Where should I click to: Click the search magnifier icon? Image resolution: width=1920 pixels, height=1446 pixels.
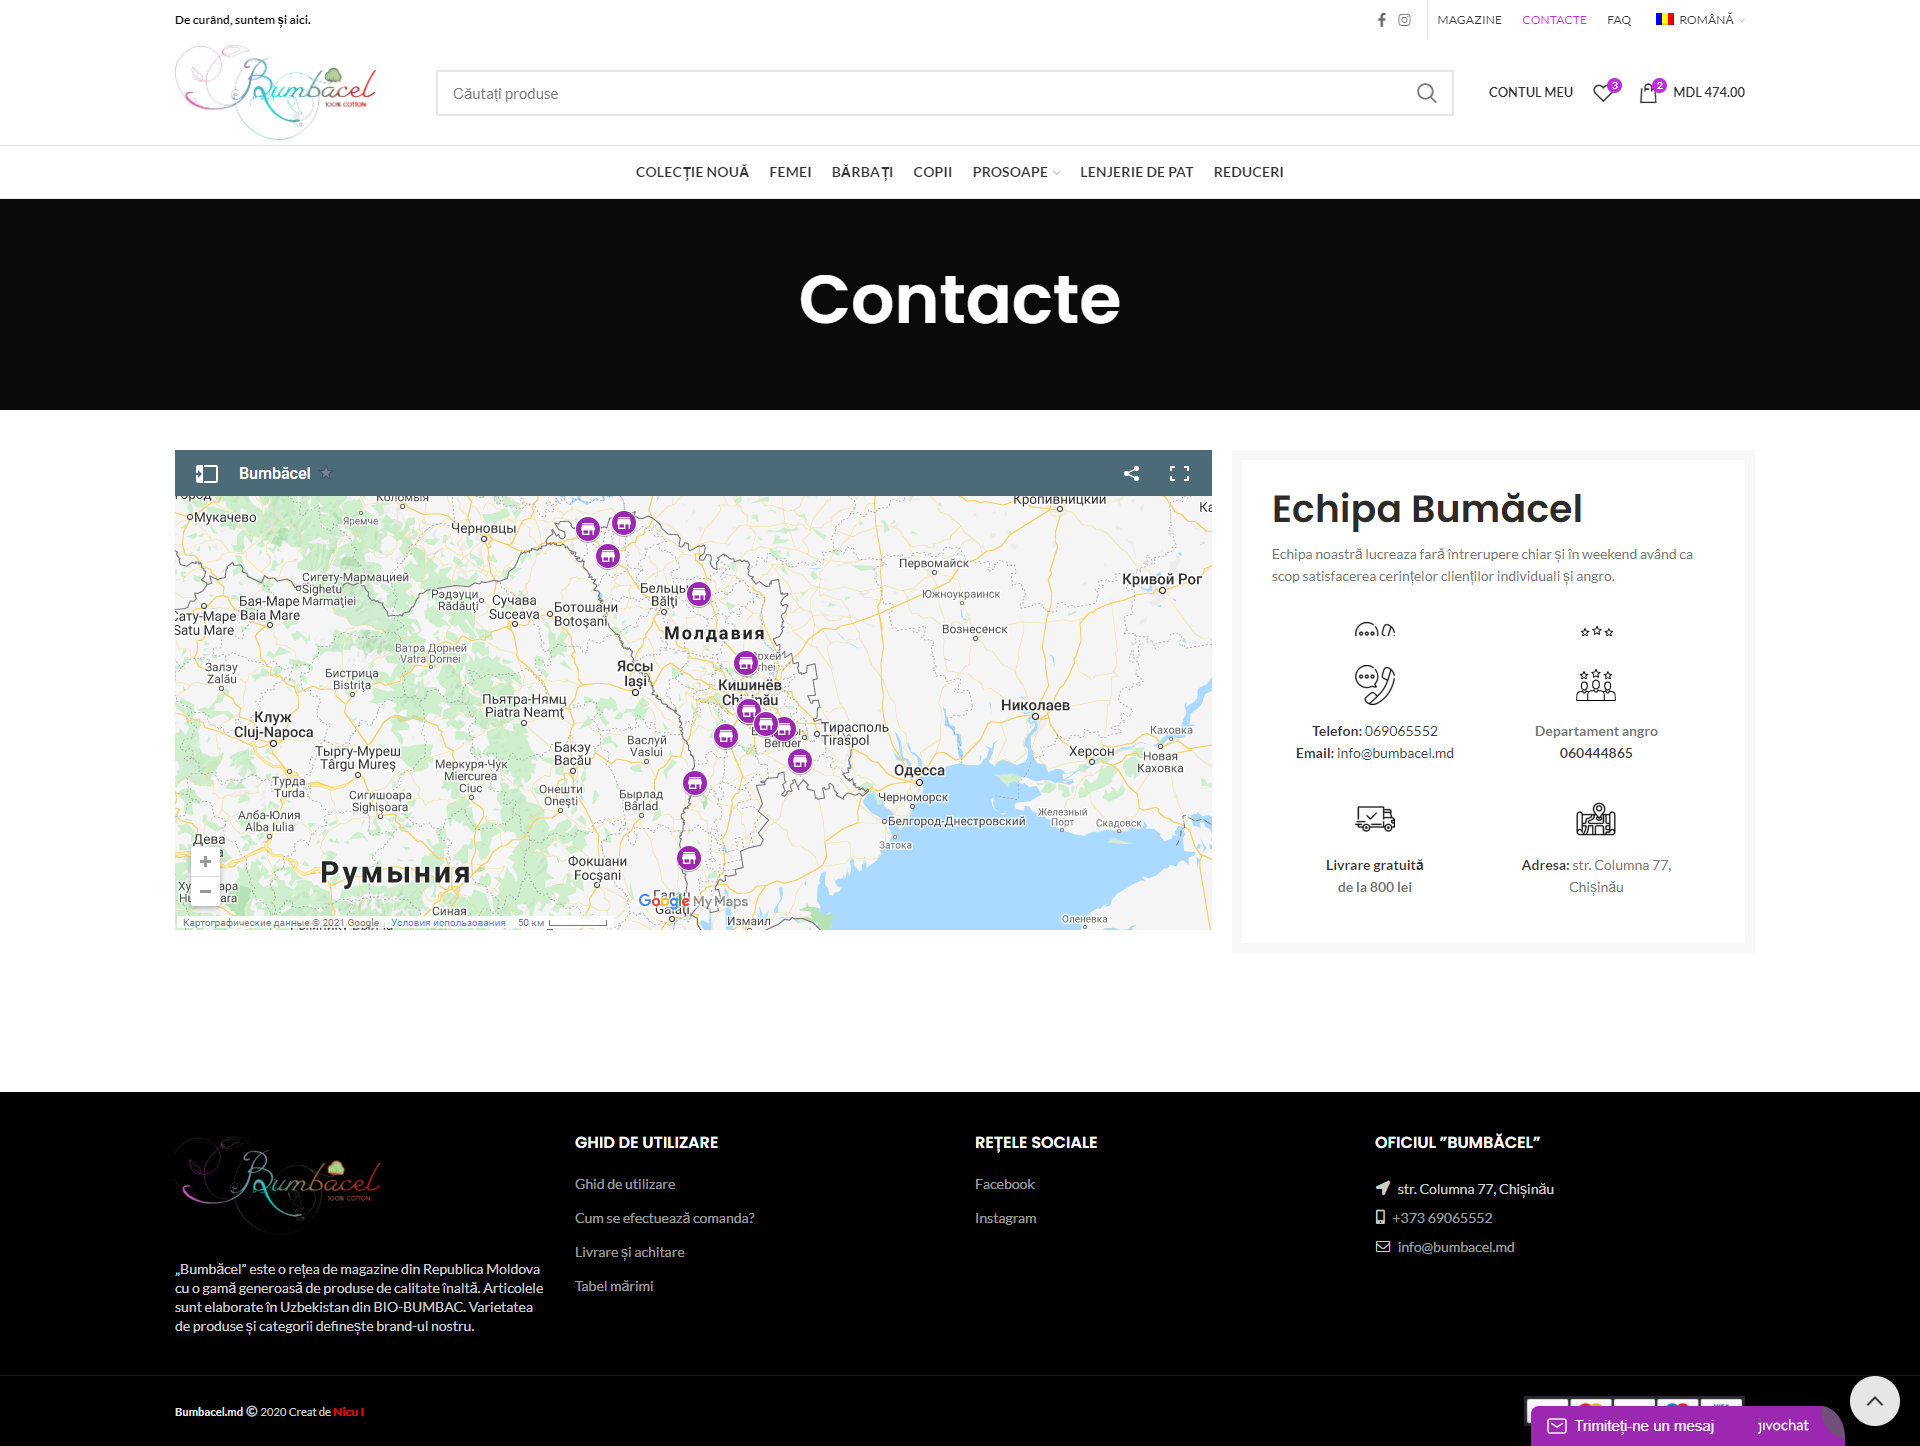coord(1426,93)
